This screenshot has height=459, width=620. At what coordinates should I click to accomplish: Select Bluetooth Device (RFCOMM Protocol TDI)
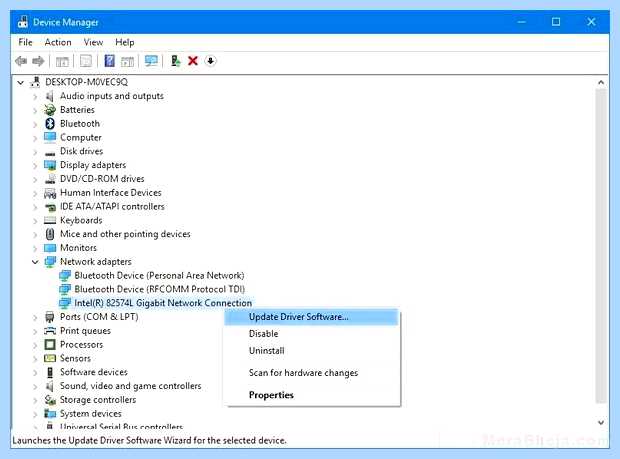[x=159, y=289]
